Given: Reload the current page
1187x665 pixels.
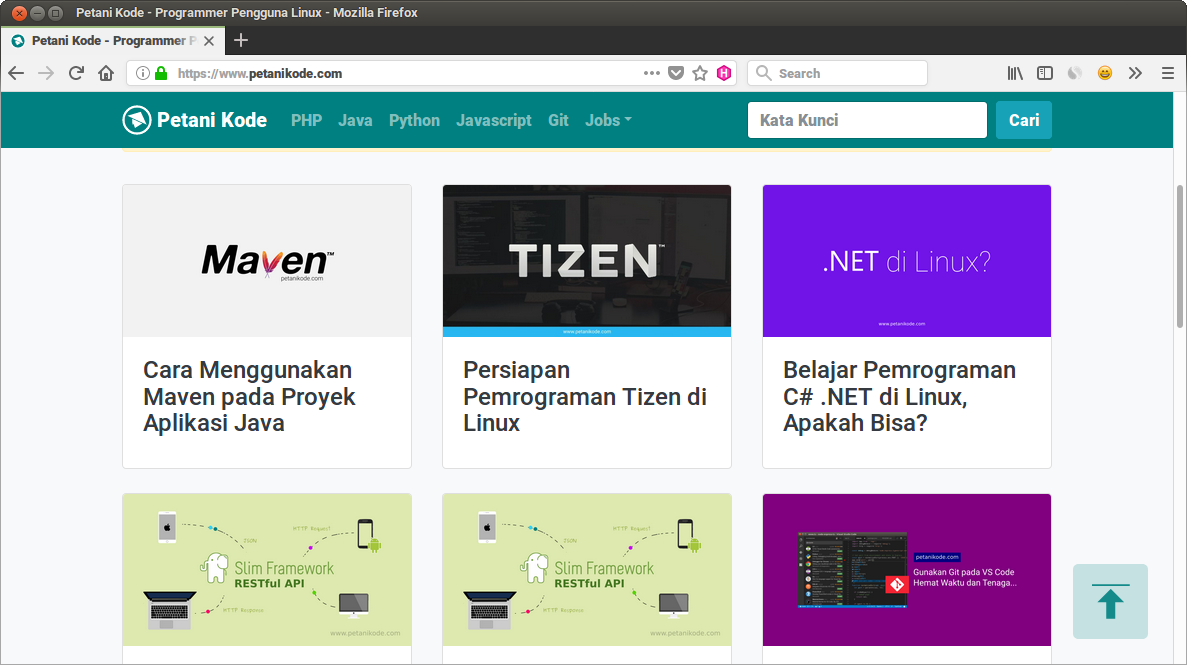Looking at the screenshot, I should click(76, 73).
